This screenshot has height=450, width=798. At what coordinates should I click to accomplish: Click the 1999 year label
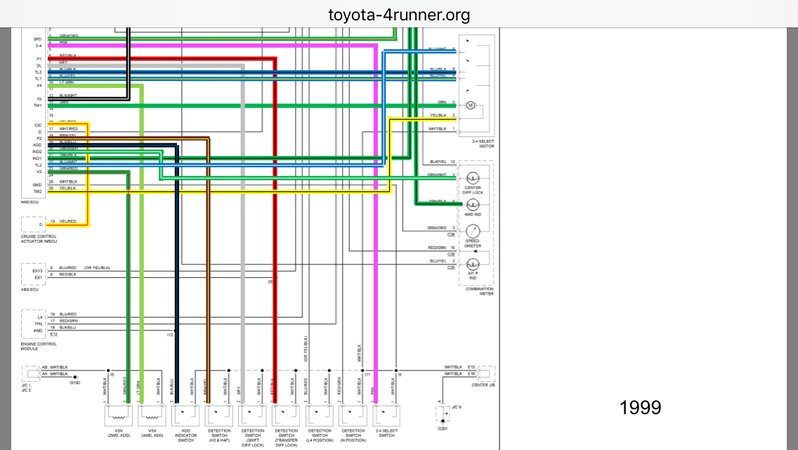pos(640,407)
